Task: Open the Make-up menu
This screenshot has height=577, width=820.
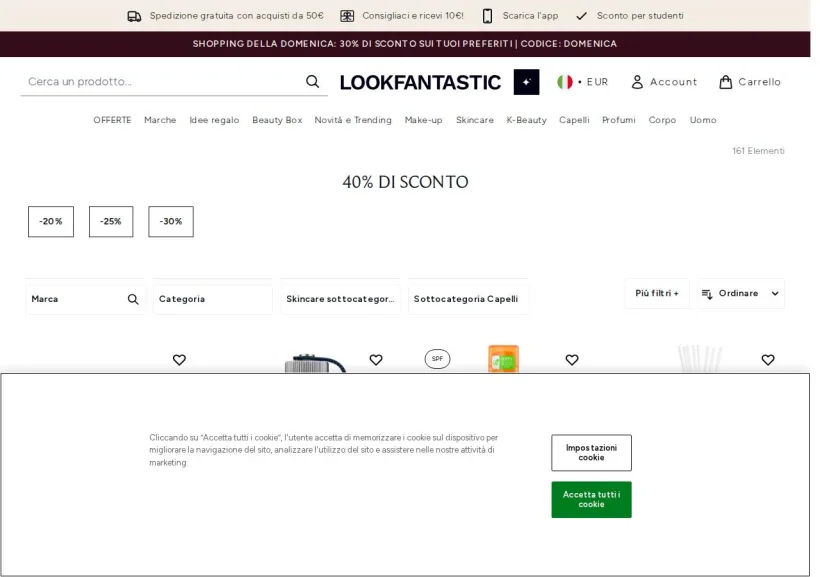Action: point(424,120)
